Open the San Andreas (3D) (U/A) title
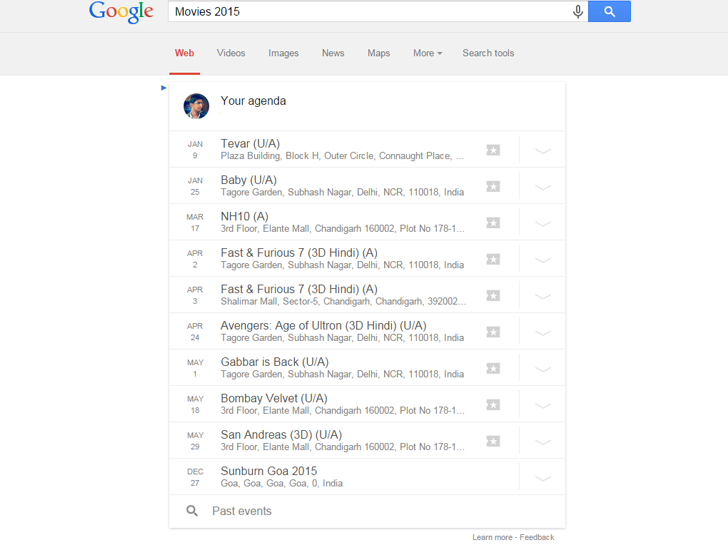This screenshot has height=550, width=728. click(281, 435)
